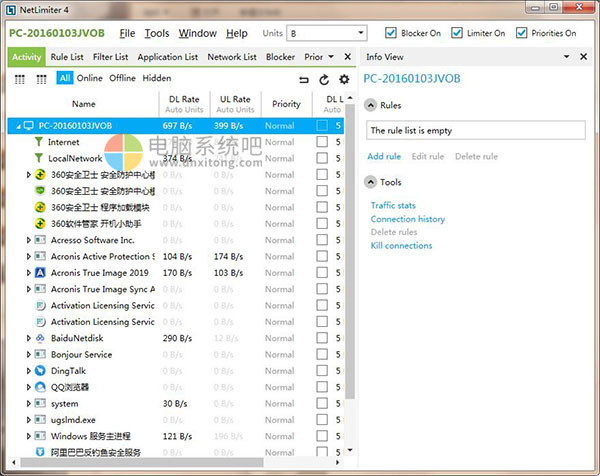Click the system process icon
Viewport: 600px width, 476px height.
(x=40, y=403)
